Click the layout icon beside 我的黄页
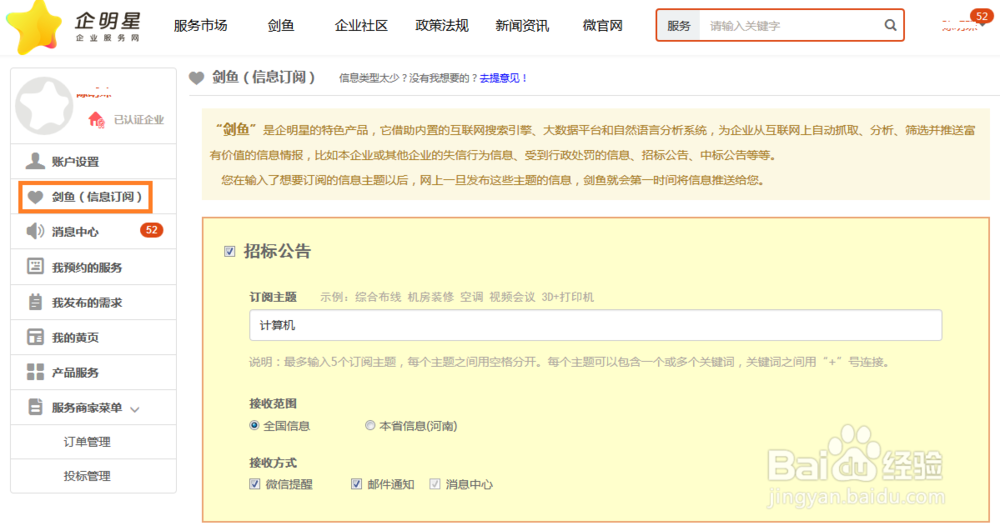This screenshot has height=531, width=1000. tap(35, 337)
